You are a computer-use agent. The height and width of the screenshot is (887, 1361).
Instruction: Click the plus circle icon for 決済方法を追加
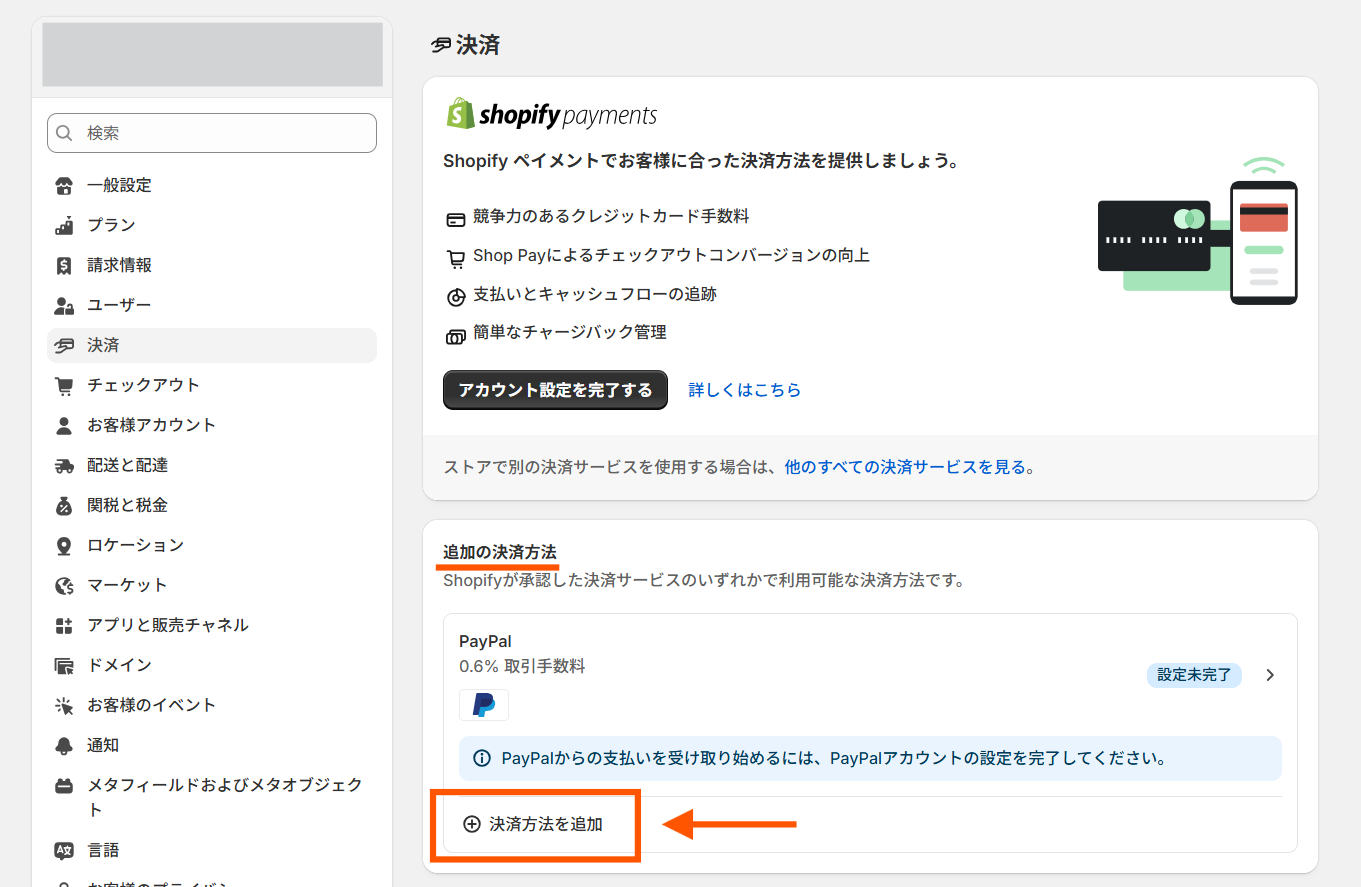472,825
